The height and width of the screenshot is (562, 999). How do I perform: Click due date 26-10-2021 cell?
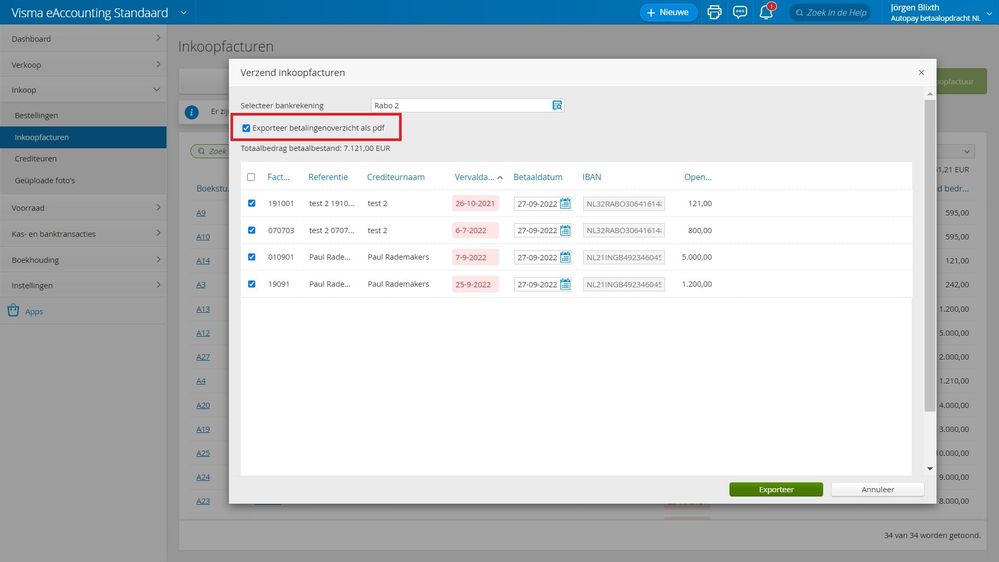click(x=475, y=203)
